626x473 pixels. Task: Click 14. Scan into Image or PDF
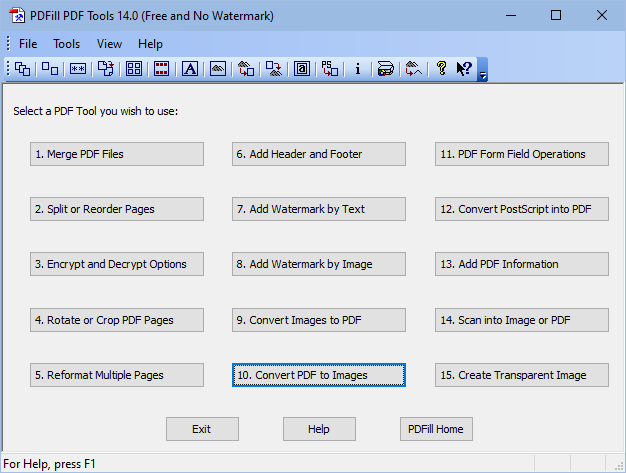pyautogui.click(x=522, y=320)
